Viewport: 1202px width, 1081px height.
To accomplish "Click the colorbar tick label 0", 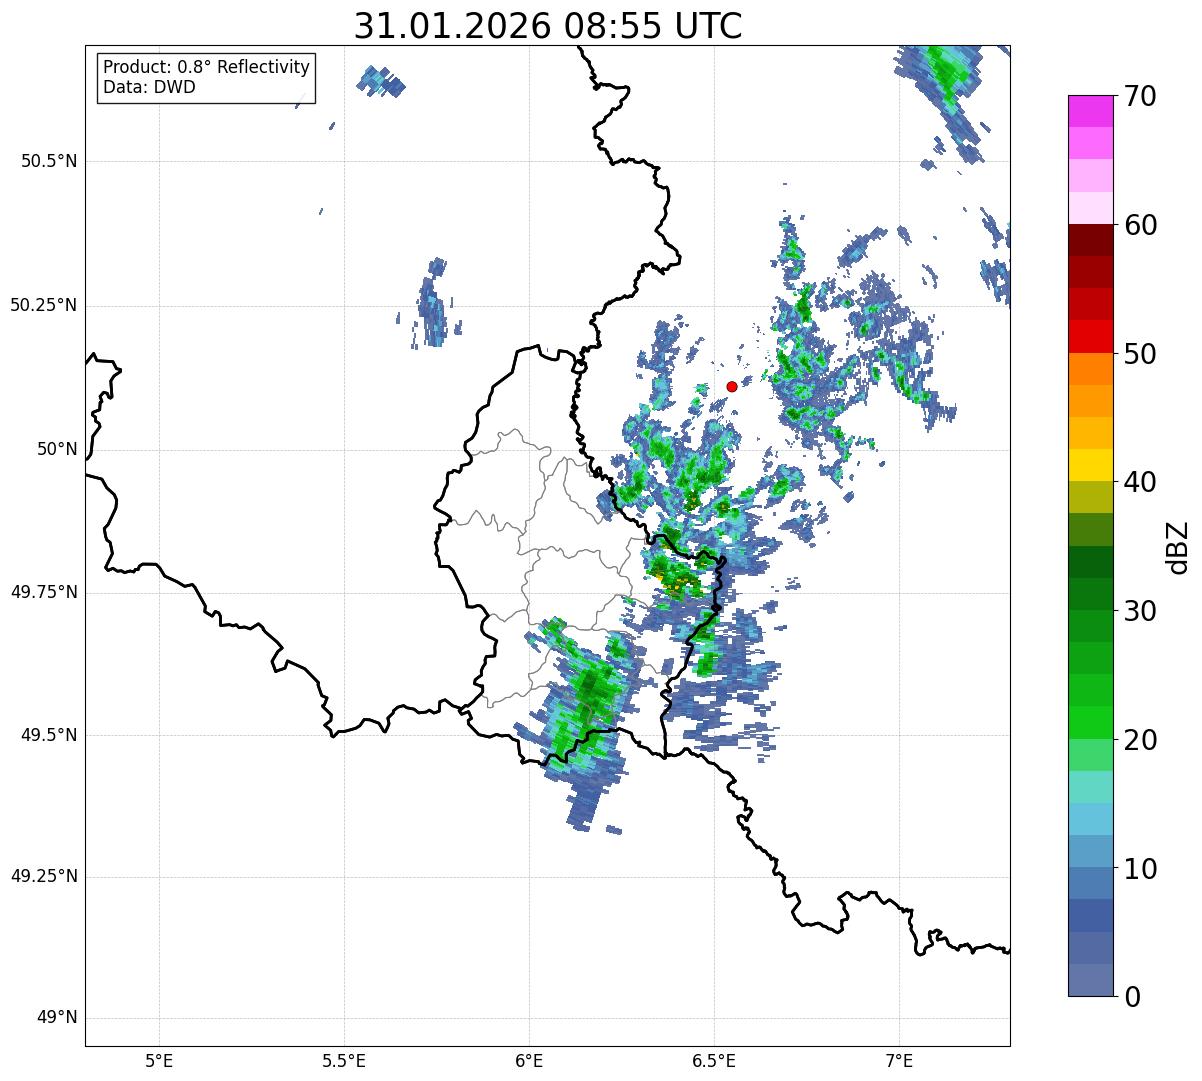I will tap(1132, 996).
